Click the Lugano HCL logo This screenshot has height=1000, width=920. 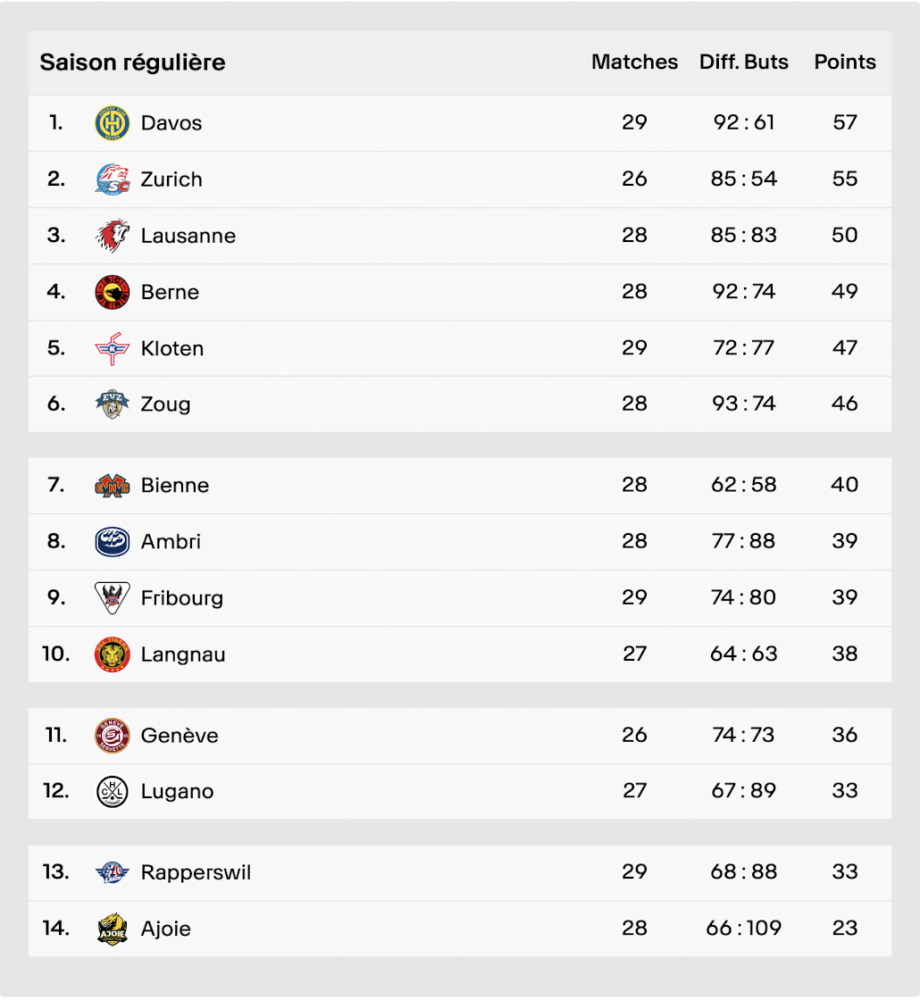(x=112, y=791)
